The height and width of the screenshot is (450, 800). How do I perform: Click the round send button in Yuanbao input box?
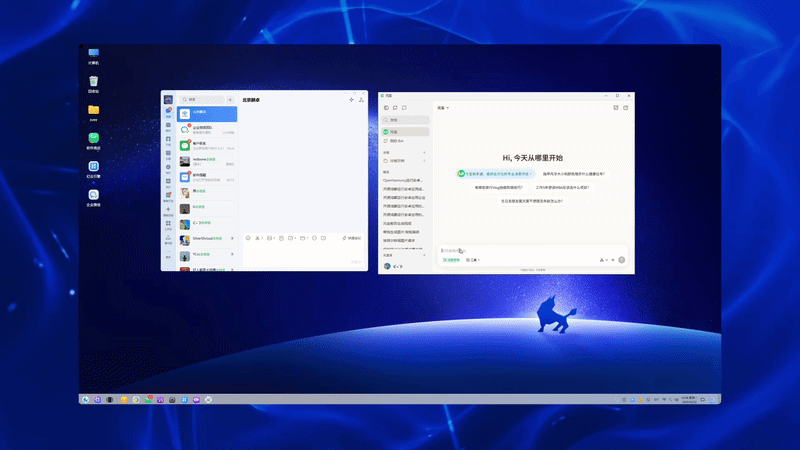point(621,260)
